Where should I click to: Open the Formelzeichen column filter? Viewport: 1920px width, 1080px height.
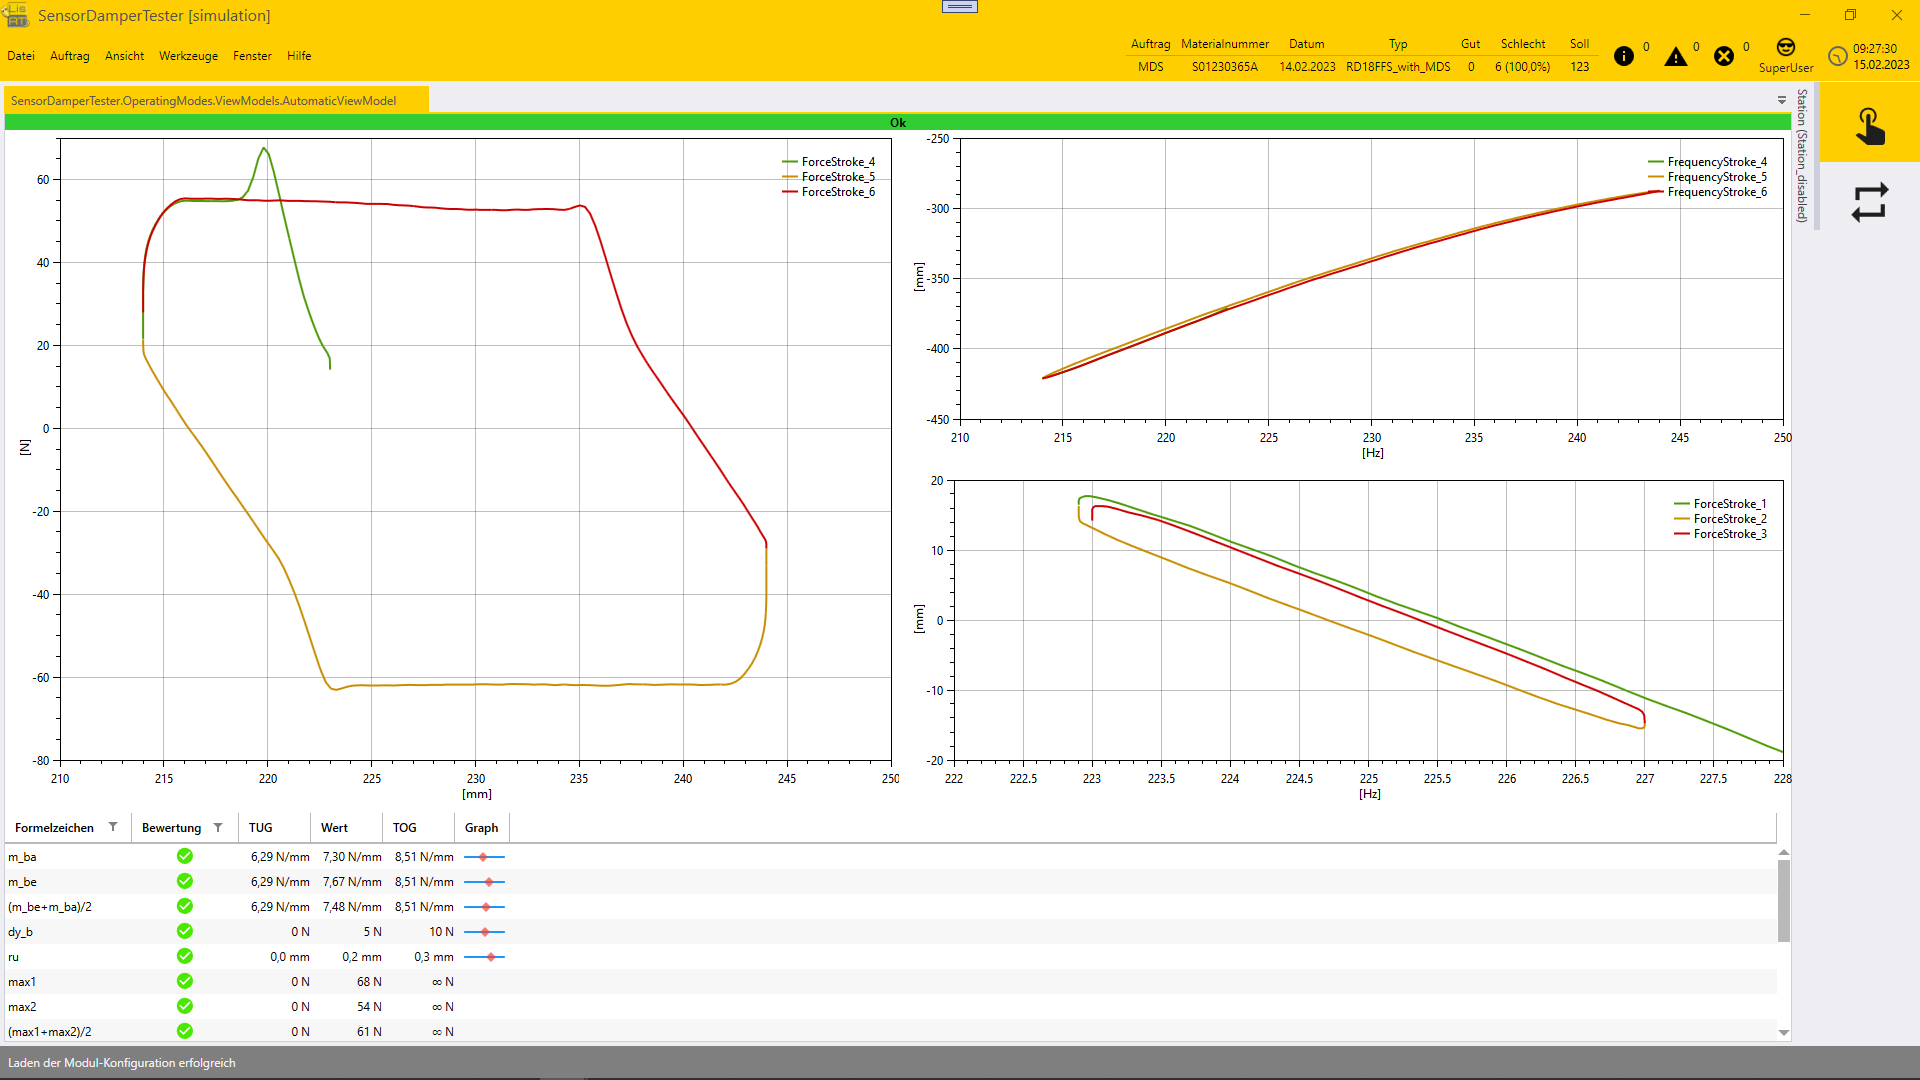coord(113,827)
